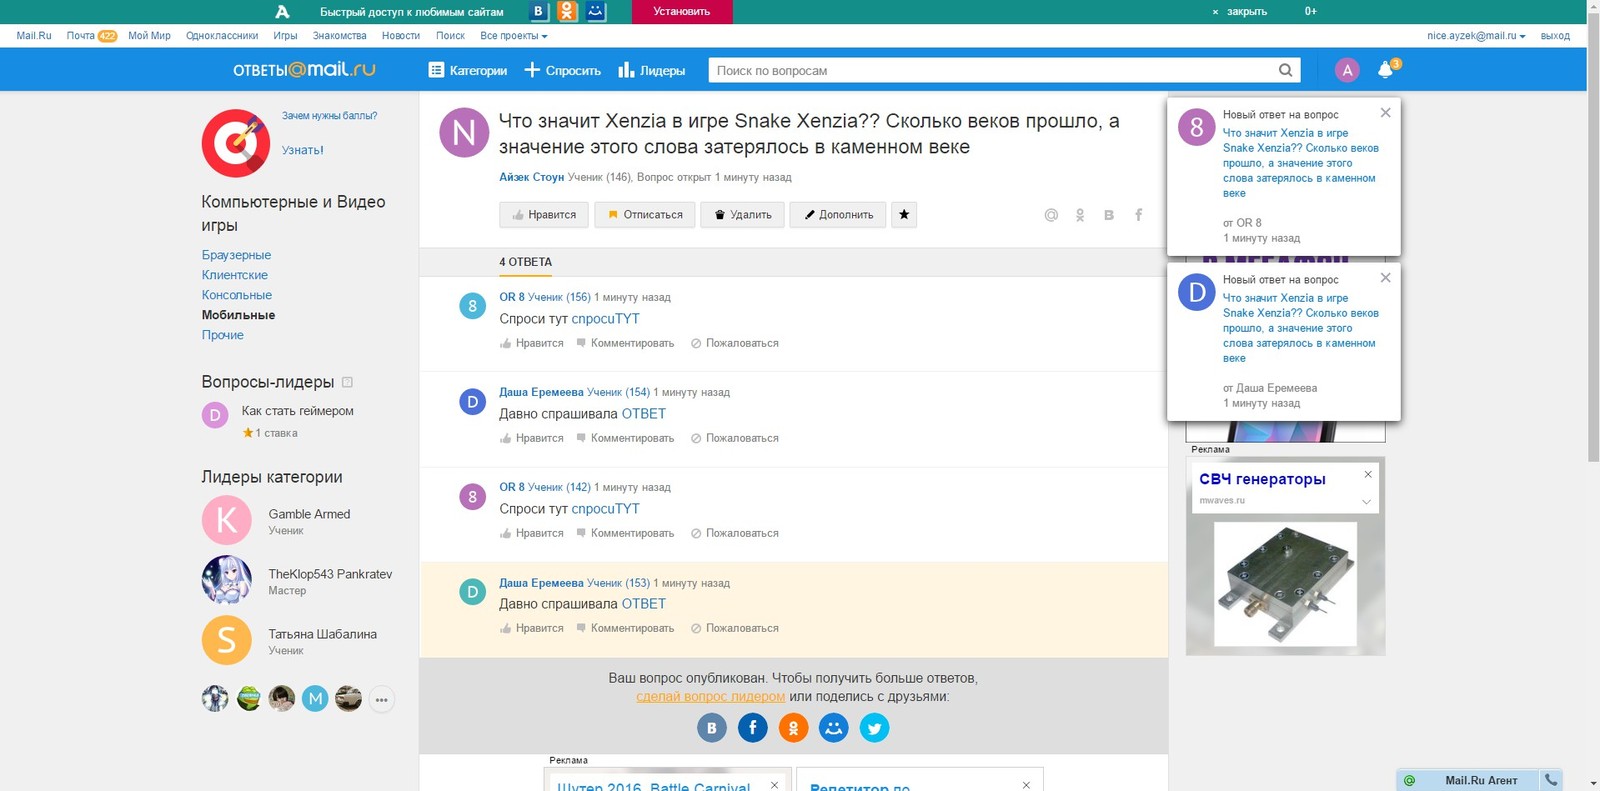Click the Odnoklassniki icon in top banner
The width and height of the screenshot is (1600, 791).
[567, 11]
